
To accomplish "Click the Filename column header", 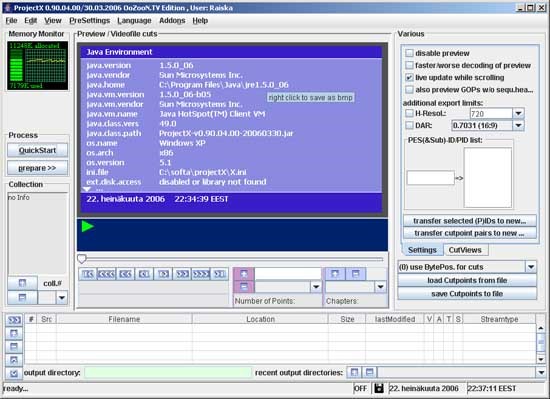I will (x=124, y=319).
